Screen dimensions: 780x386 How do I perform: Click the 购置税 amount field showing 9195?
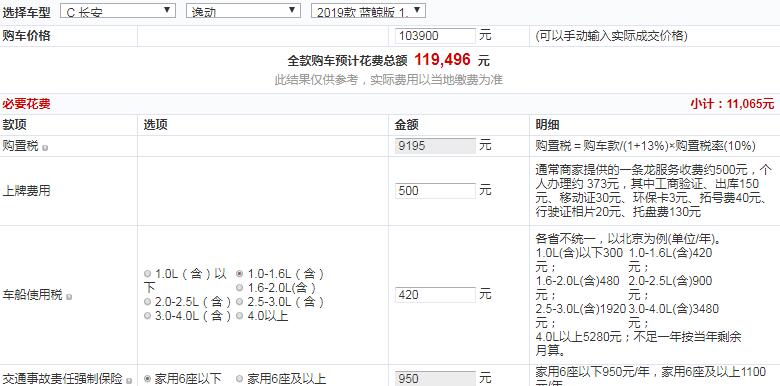435,146
